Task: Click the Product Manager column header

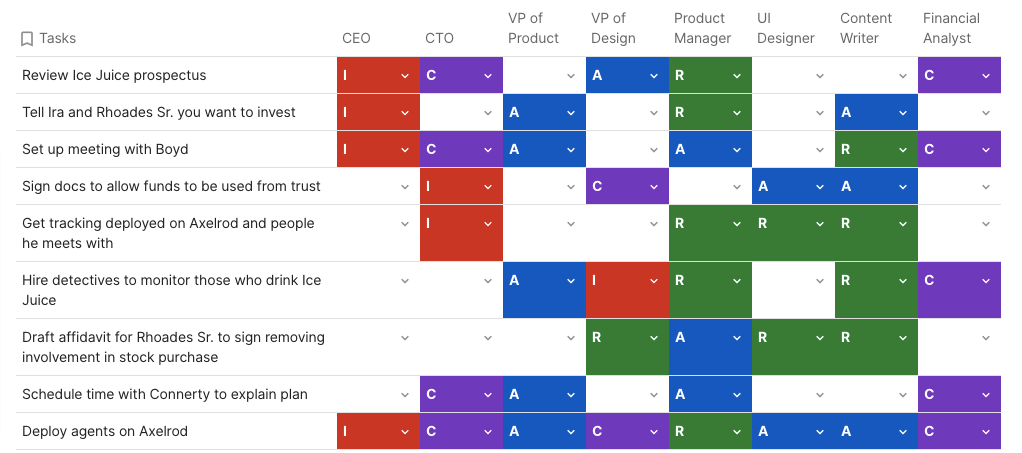Action: point(700,28)
